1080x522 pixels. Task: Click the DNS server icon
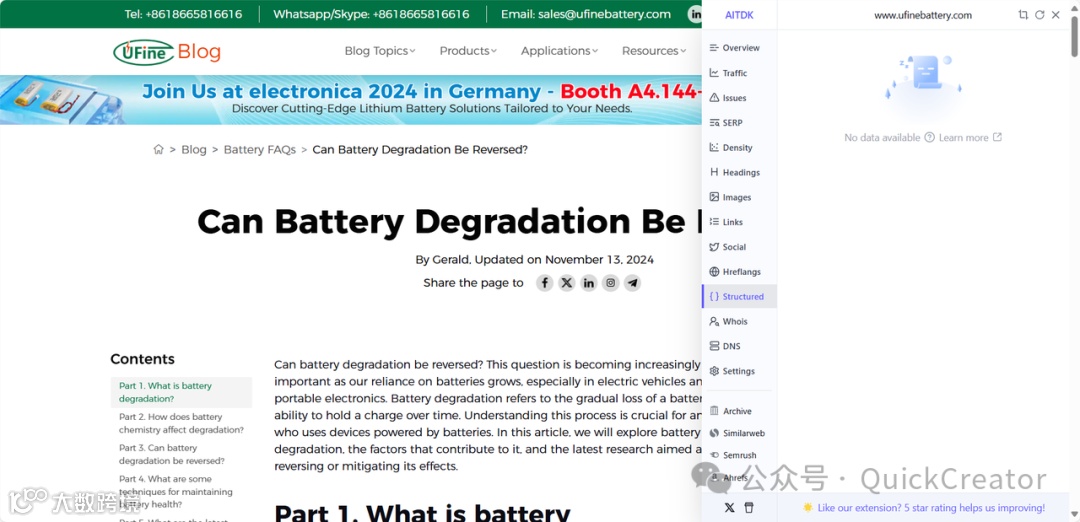714,346
